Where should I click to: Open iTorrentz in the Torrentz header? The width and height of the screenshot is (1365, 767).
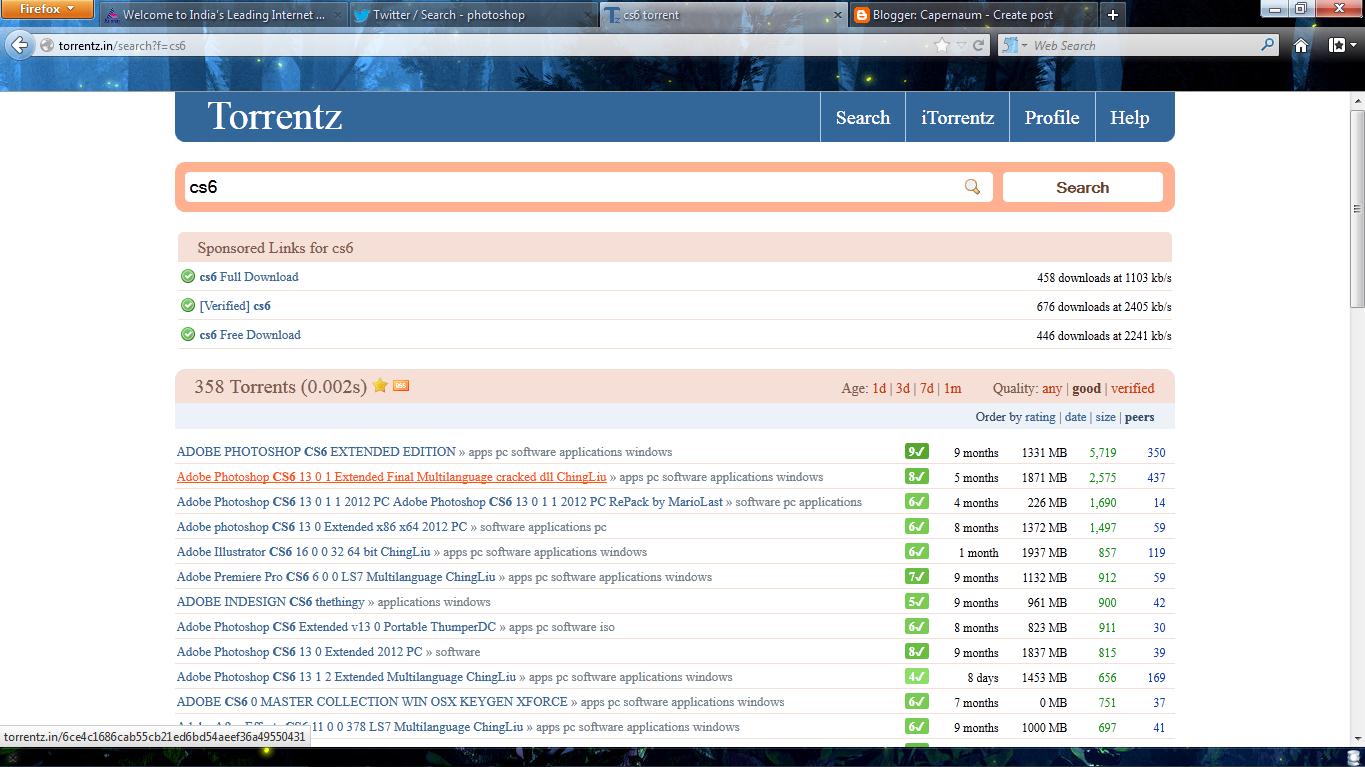point(957,117)
